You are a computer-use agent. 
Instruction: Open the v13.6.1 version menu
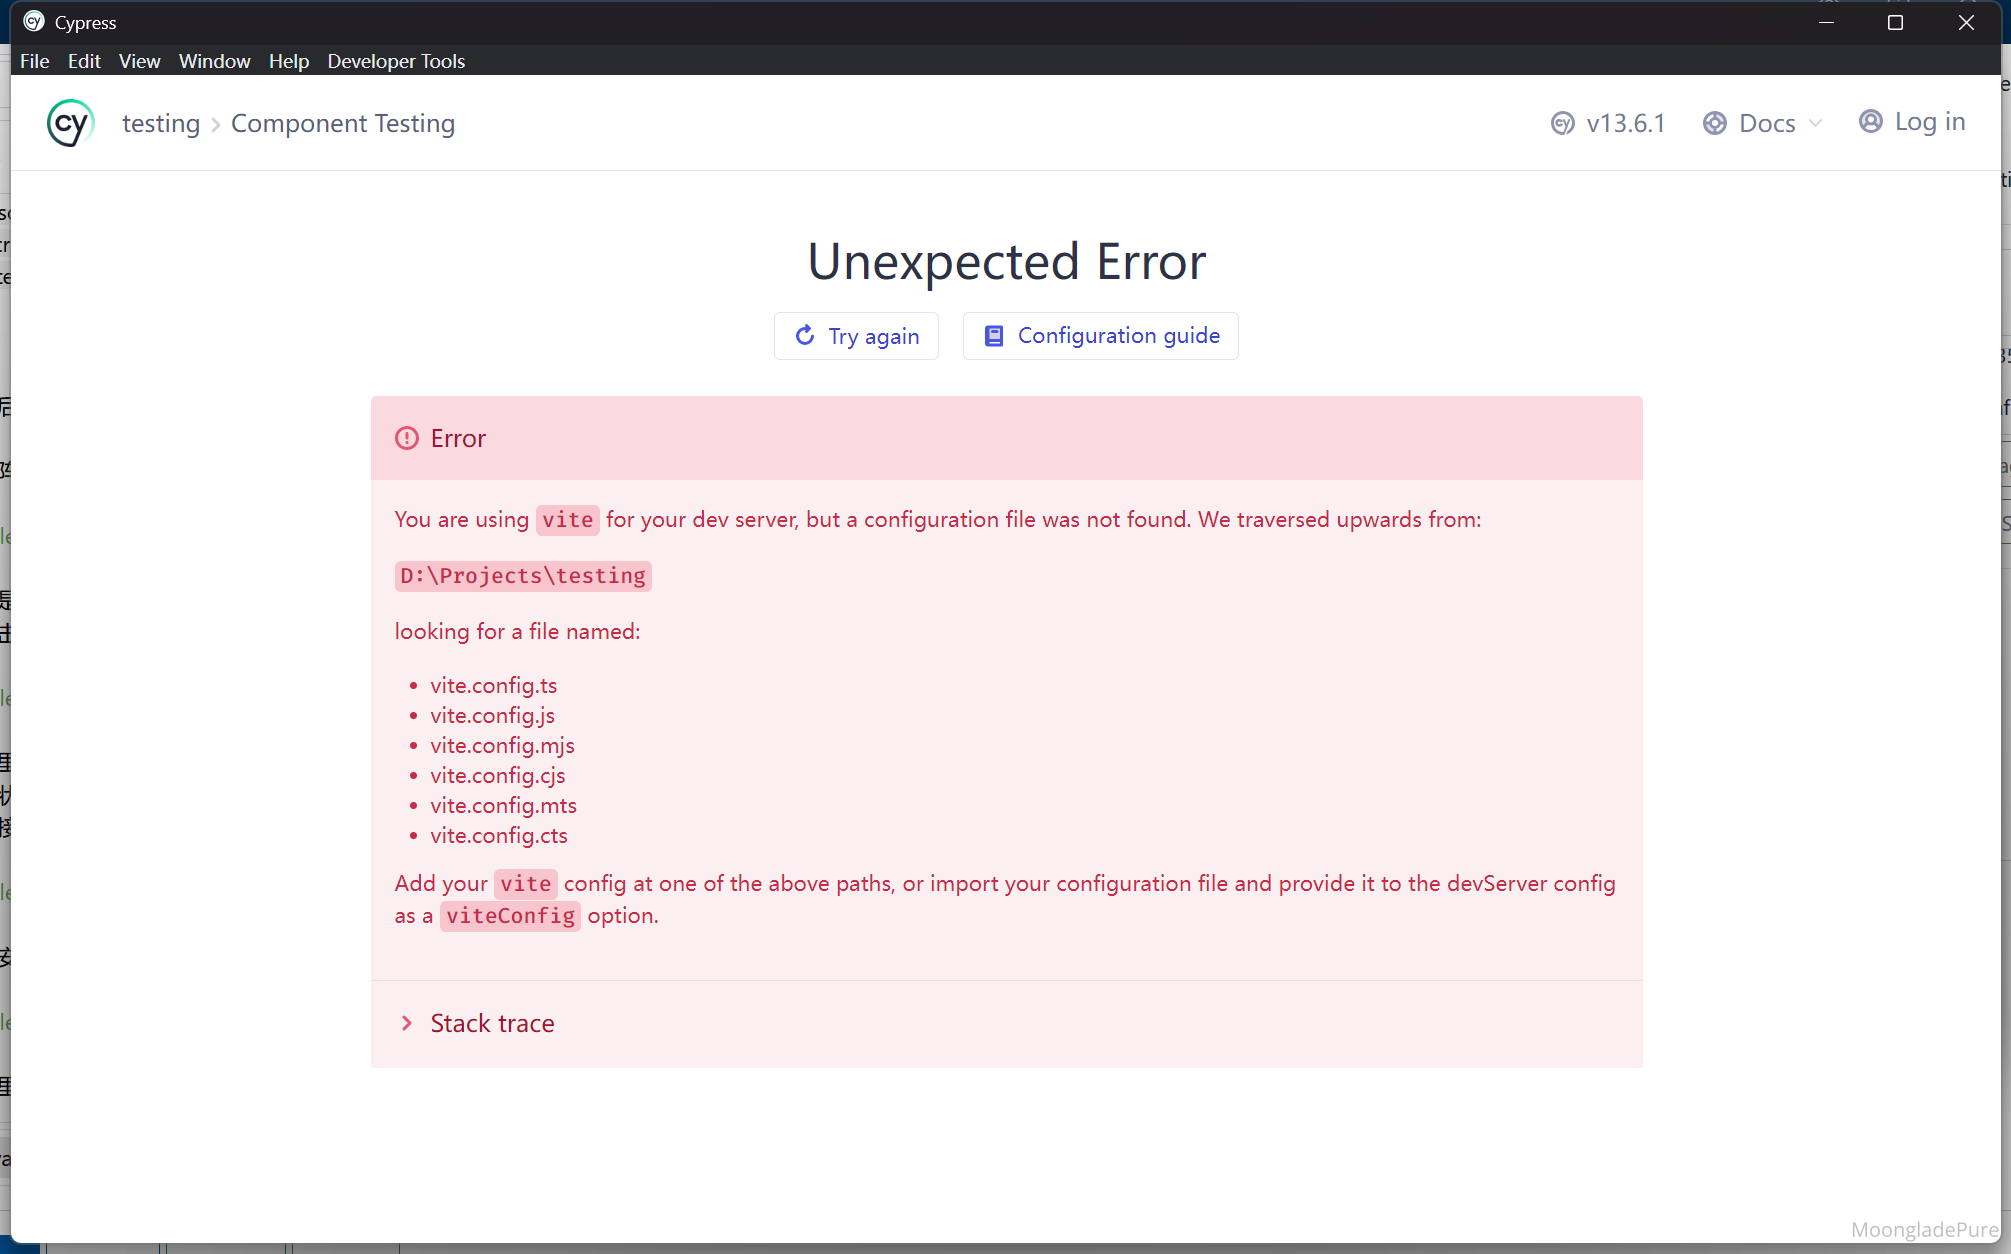click(x=1625, y=123)
